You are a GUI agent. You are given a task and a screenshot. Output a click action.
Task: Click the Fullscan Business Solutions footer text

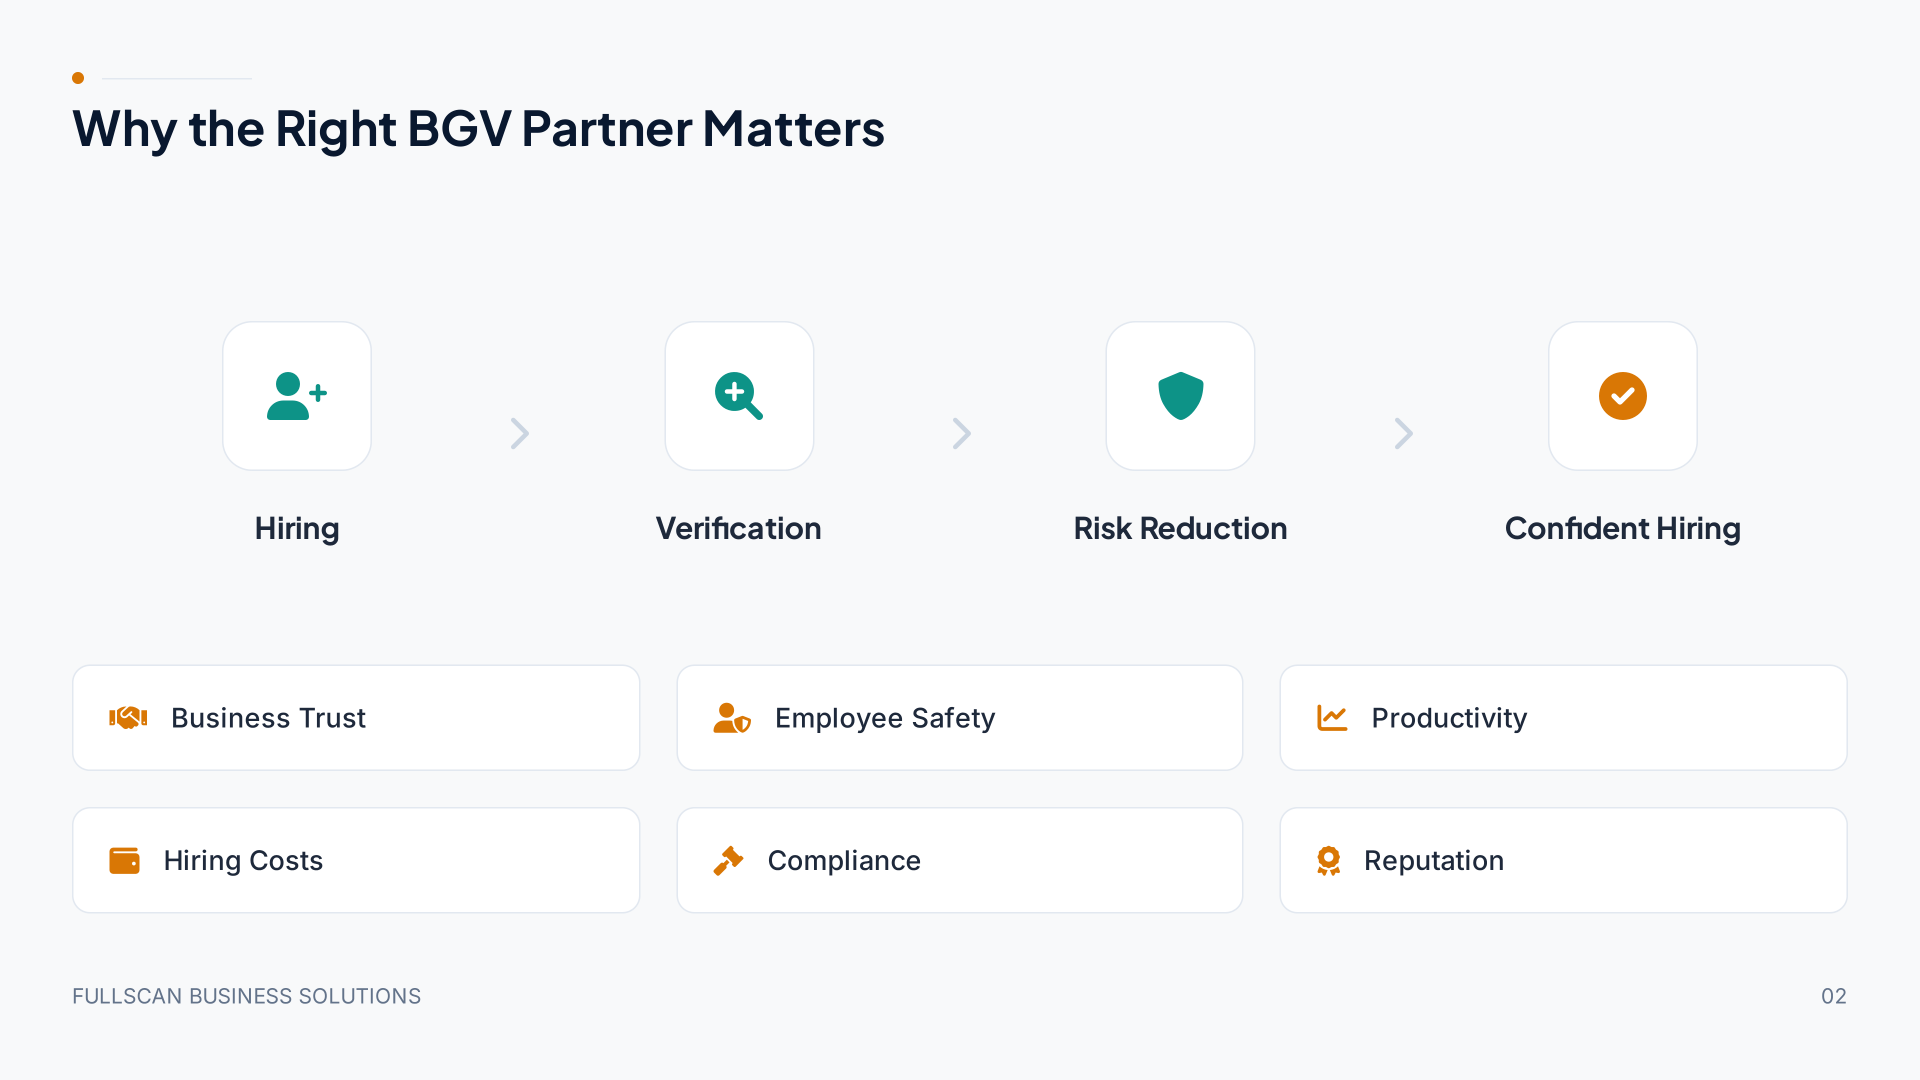coord(246,996)
